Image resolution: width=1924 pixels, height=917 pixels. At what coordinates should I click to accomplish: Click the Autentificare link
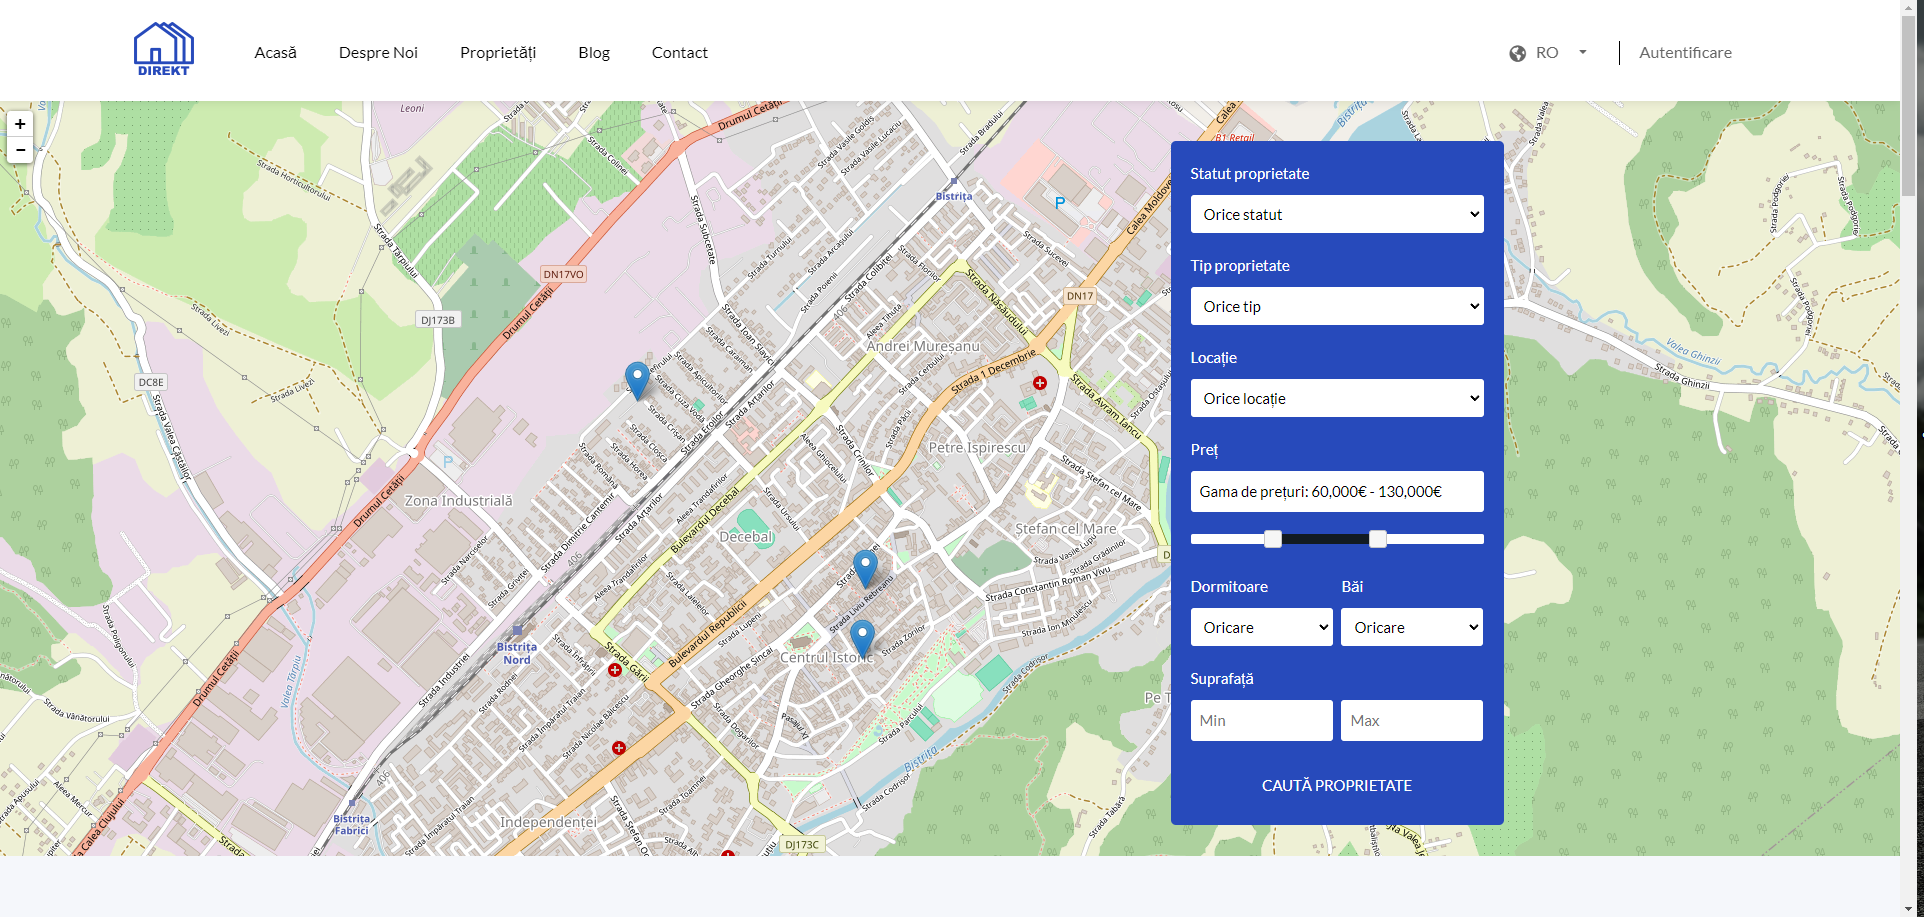tap(1685, 53)
